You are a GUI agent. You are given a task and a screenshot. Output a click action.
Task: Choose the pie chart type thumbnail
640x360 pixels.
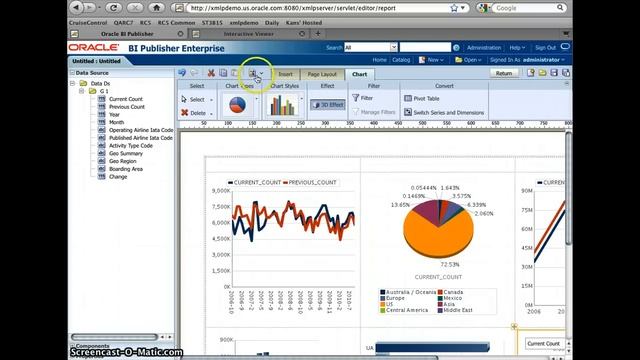pos(237,105)
